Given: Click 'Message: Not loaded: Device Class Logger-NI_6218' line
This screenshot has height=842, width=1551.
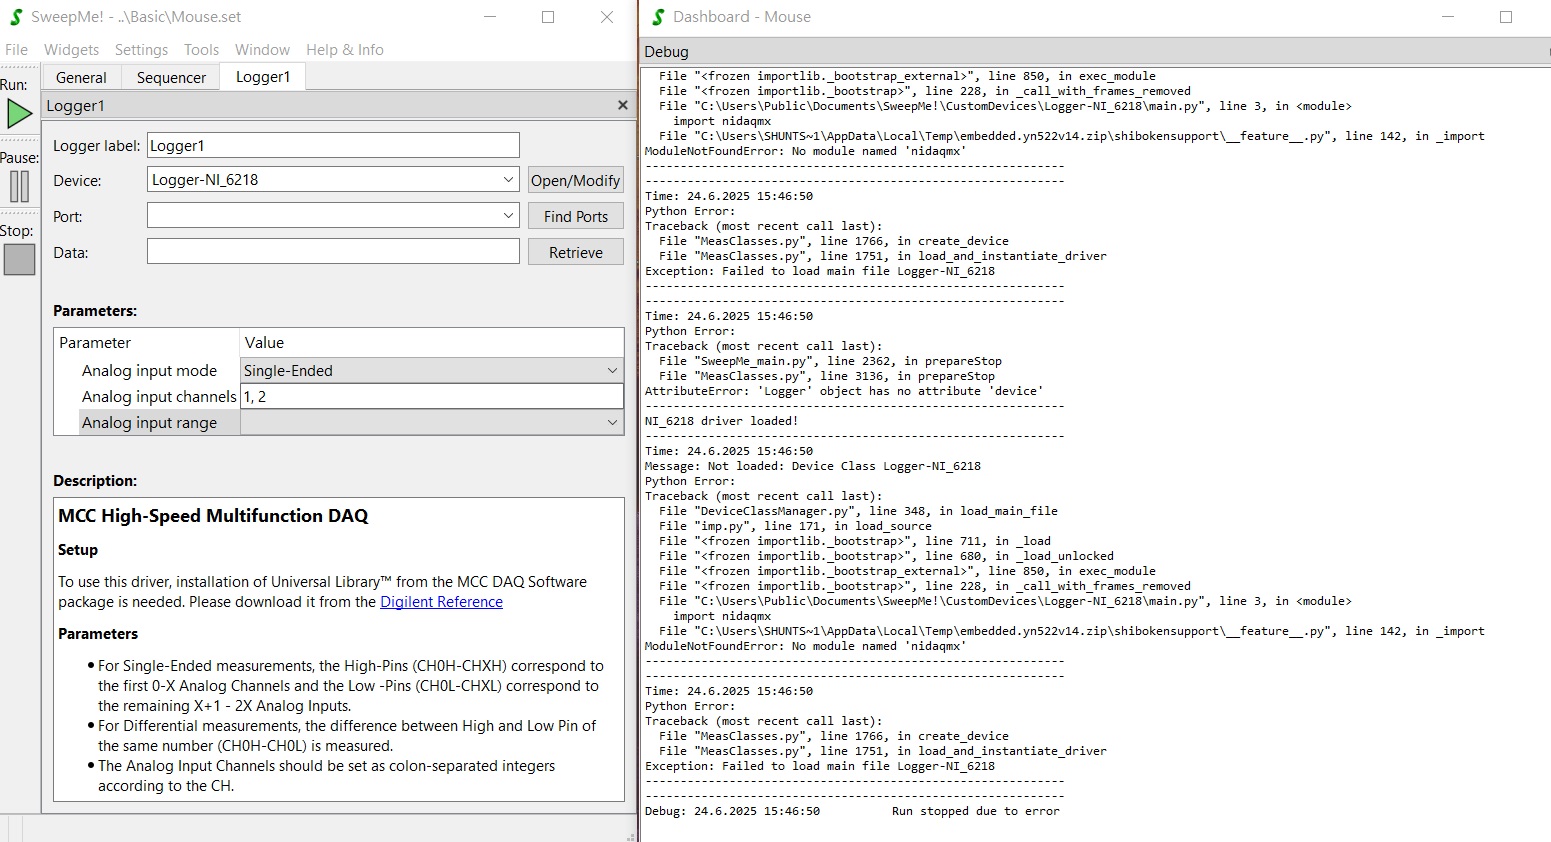Looking at the screenshot, I should [x=813, y=466].
